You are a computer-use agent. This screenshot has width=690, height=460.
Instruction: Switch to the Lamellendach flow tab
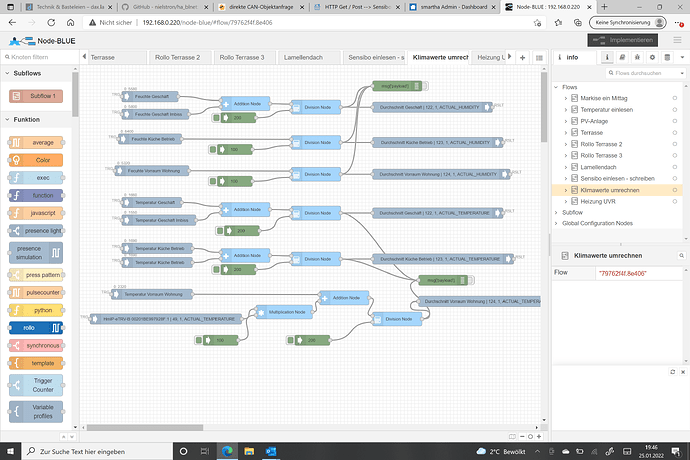[301, 58]
